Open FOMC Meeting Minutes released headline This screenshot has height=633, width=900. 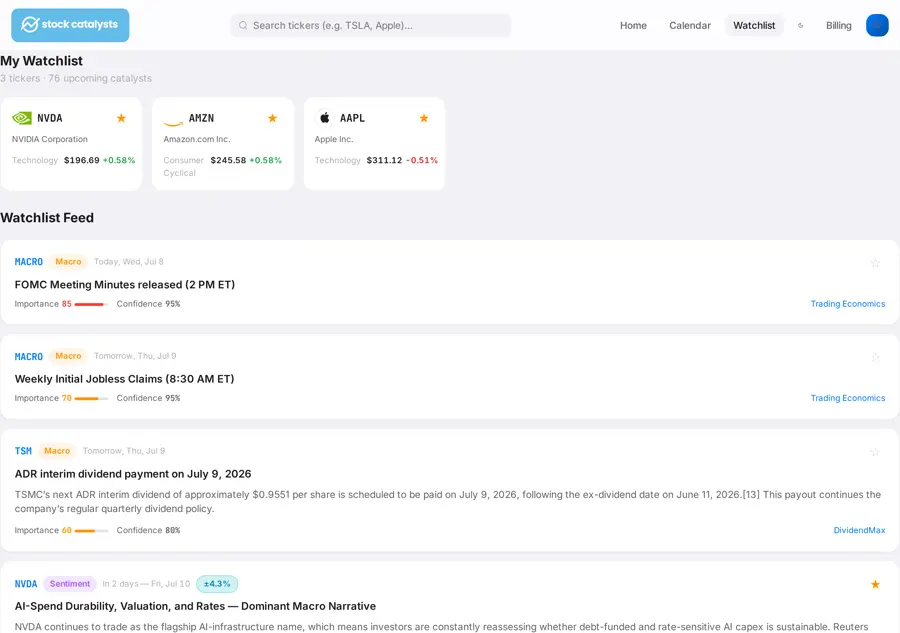(x=125, y=285)
